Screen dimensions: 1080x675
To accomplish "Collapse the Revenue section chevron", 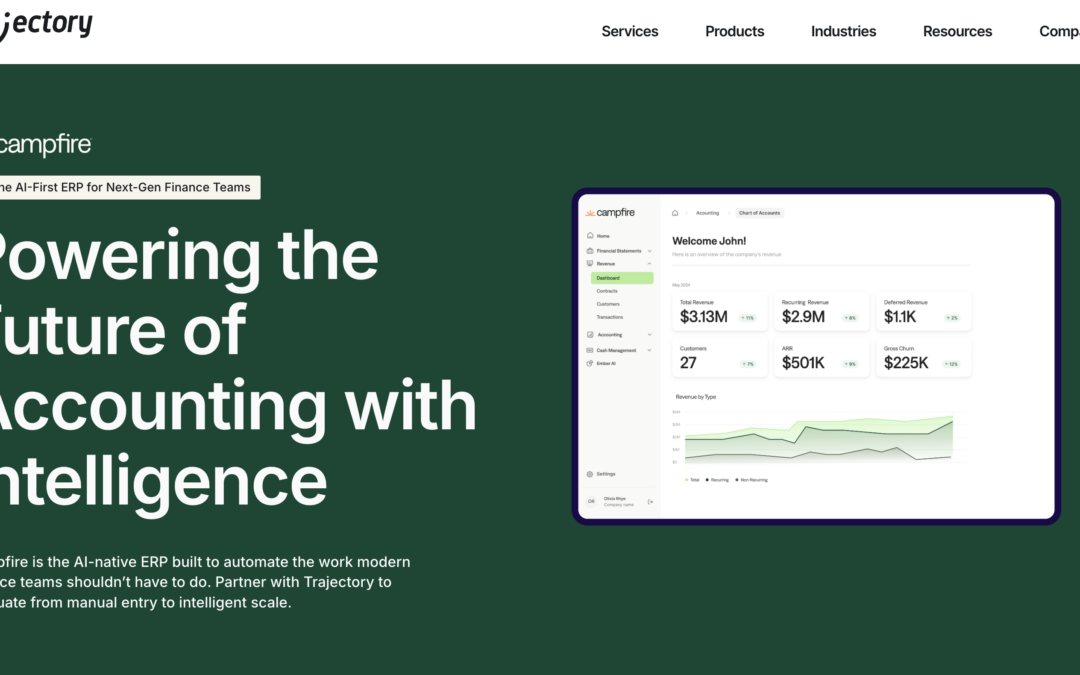I will [x=650, y=264].
